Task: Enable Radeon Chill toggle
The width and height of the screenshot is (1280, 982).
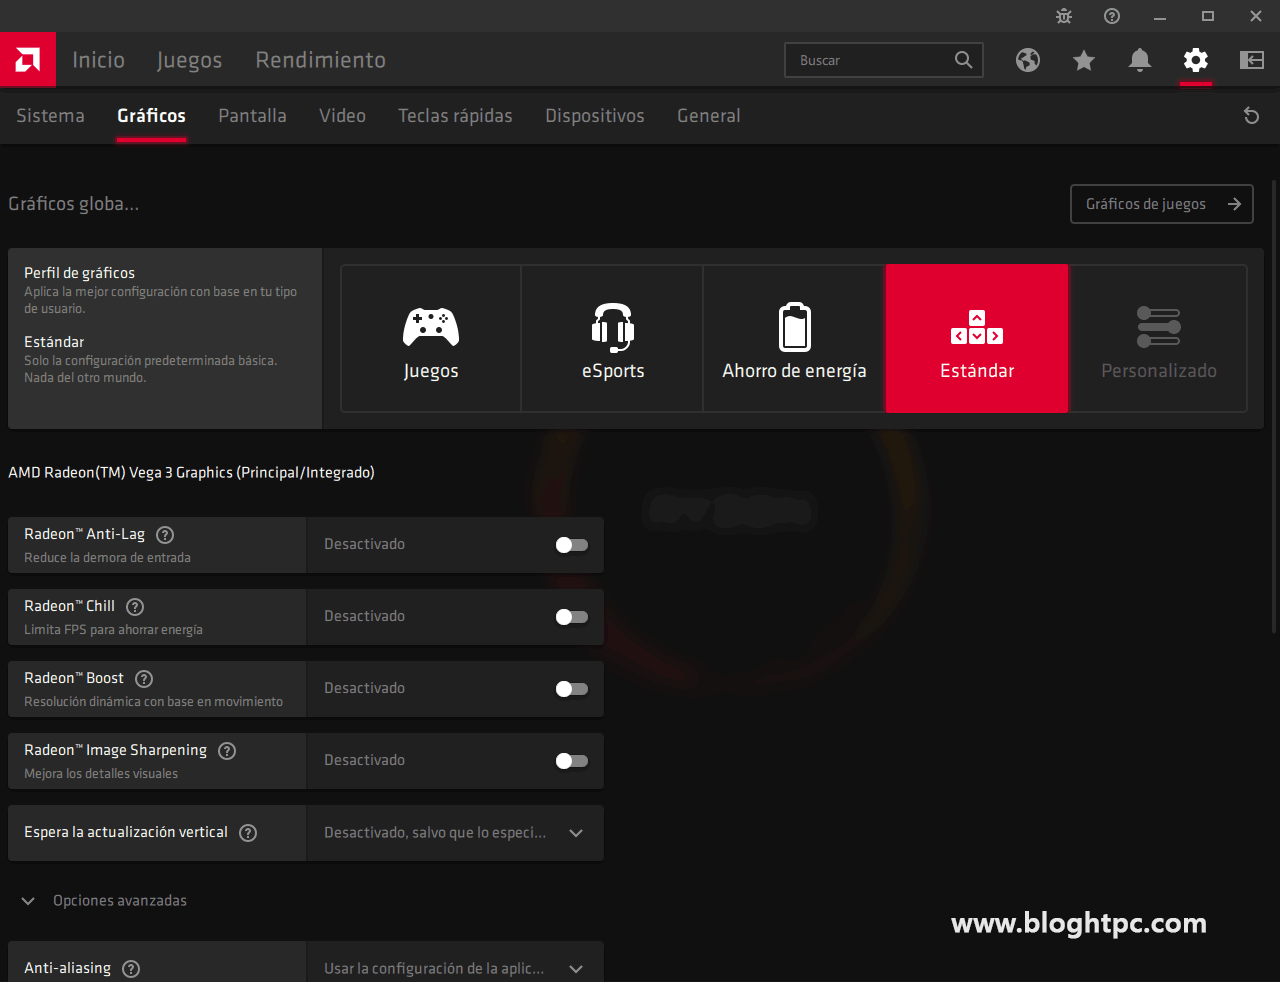Action: 572,617
